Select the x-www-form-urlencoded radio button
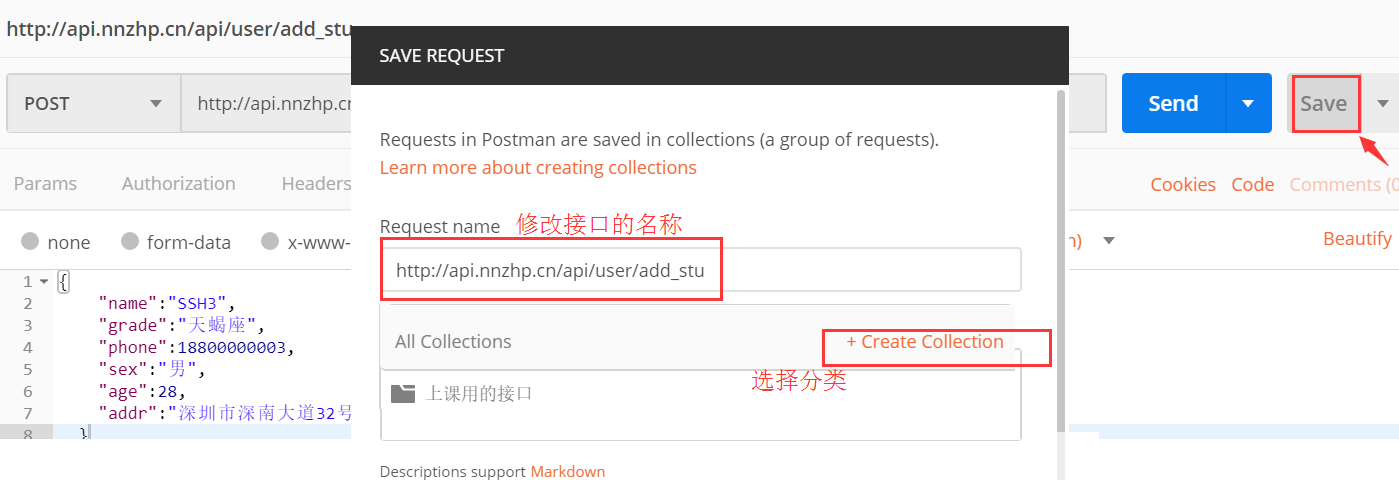1399x480 pixels. pyautogui.click(x=270, y=241)
